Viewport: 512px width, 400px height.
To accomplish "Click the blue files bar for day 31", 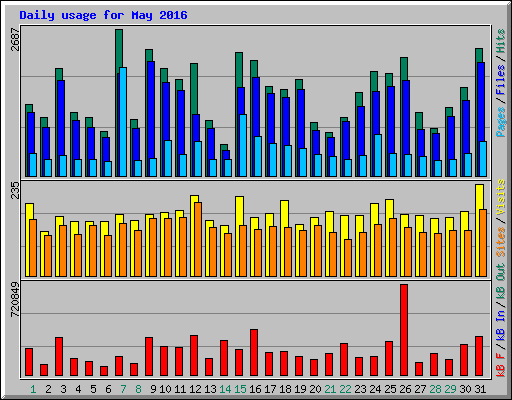I will (x=481, y=102).
